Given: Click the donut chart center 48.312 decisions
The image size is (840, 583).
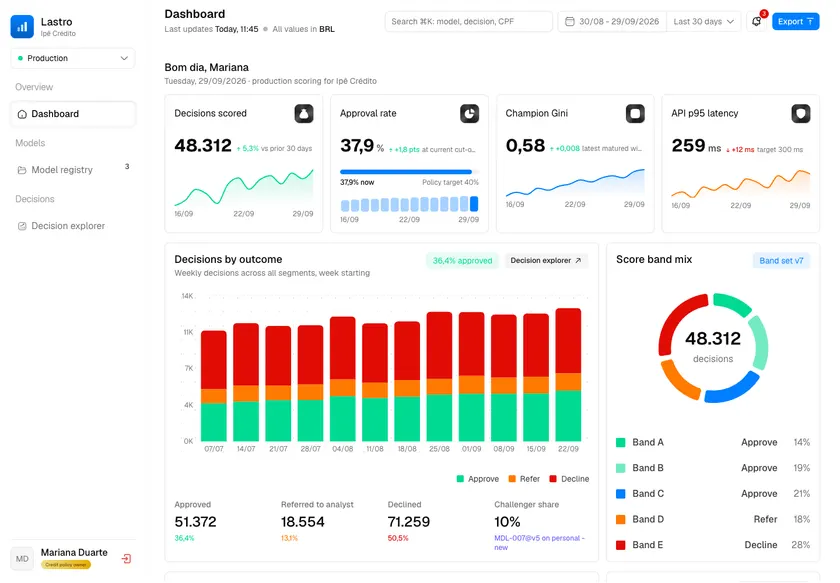Looking at the screenshot, I should 712,347.
